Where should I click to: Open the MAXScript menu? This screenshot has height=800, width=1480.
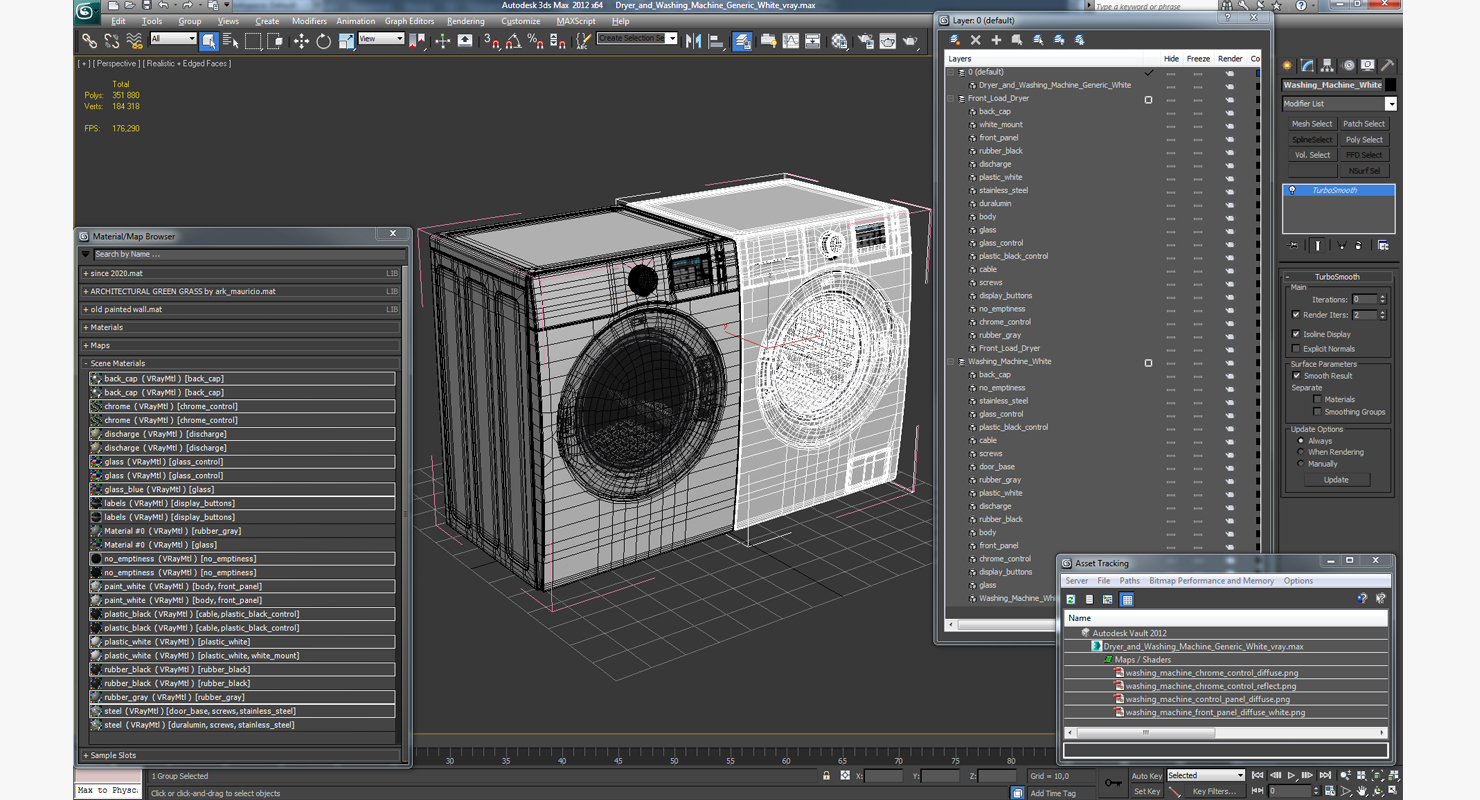576,21
